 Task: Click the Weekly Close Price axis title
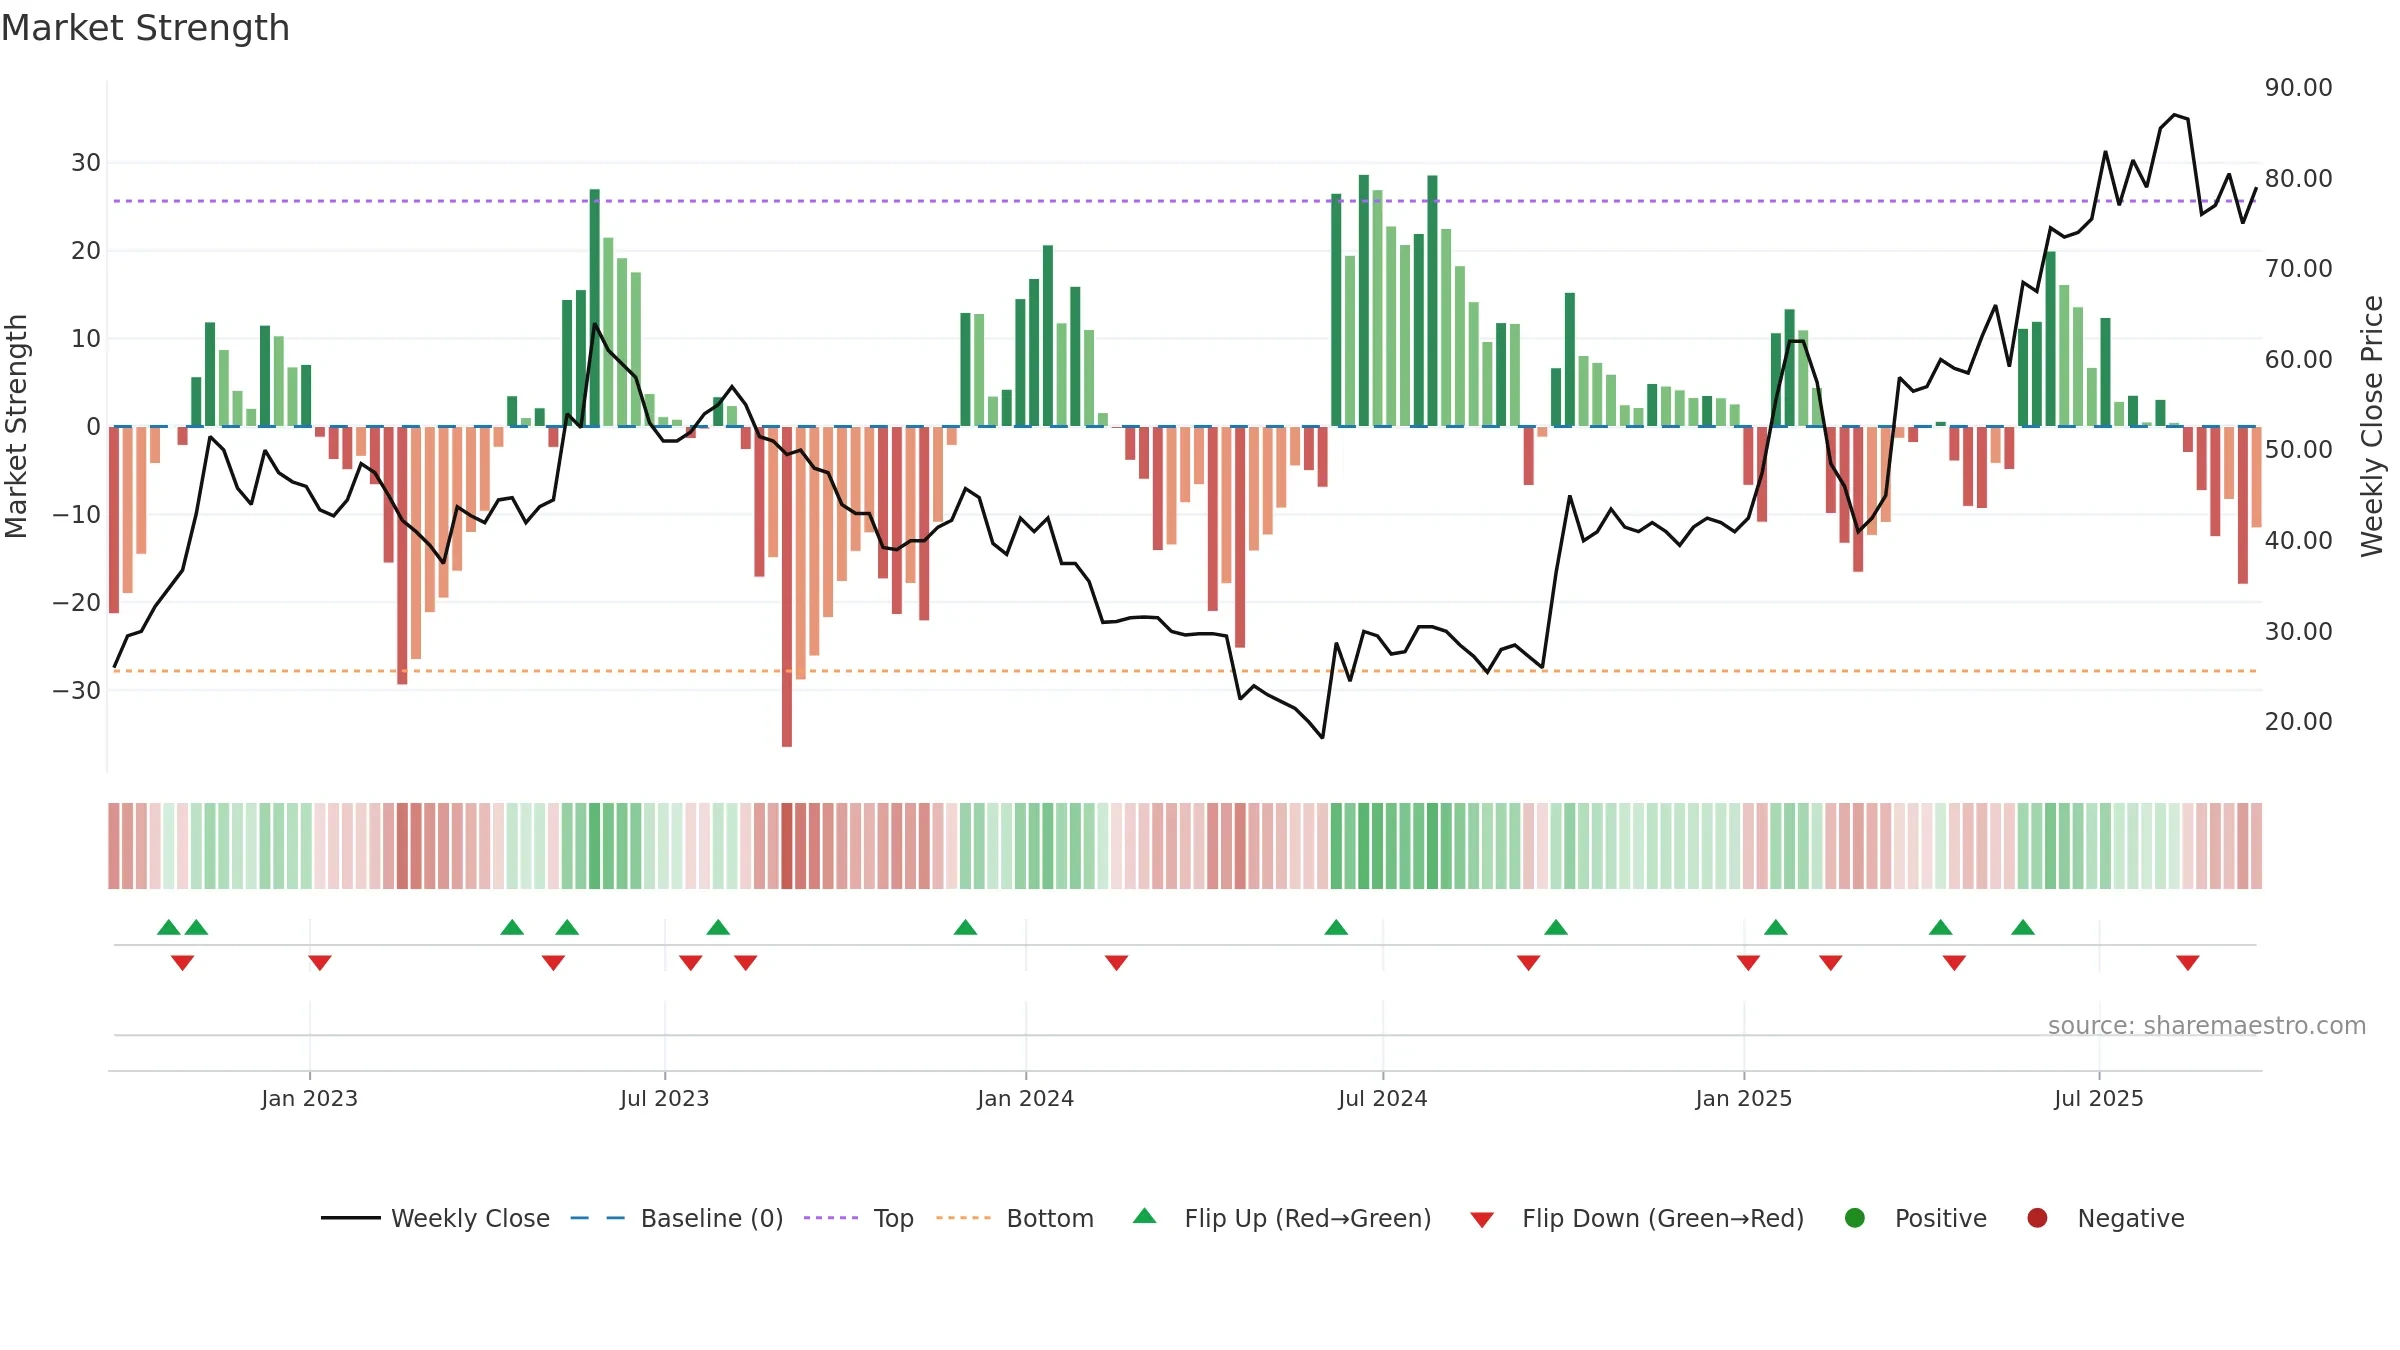(2372, 426)
